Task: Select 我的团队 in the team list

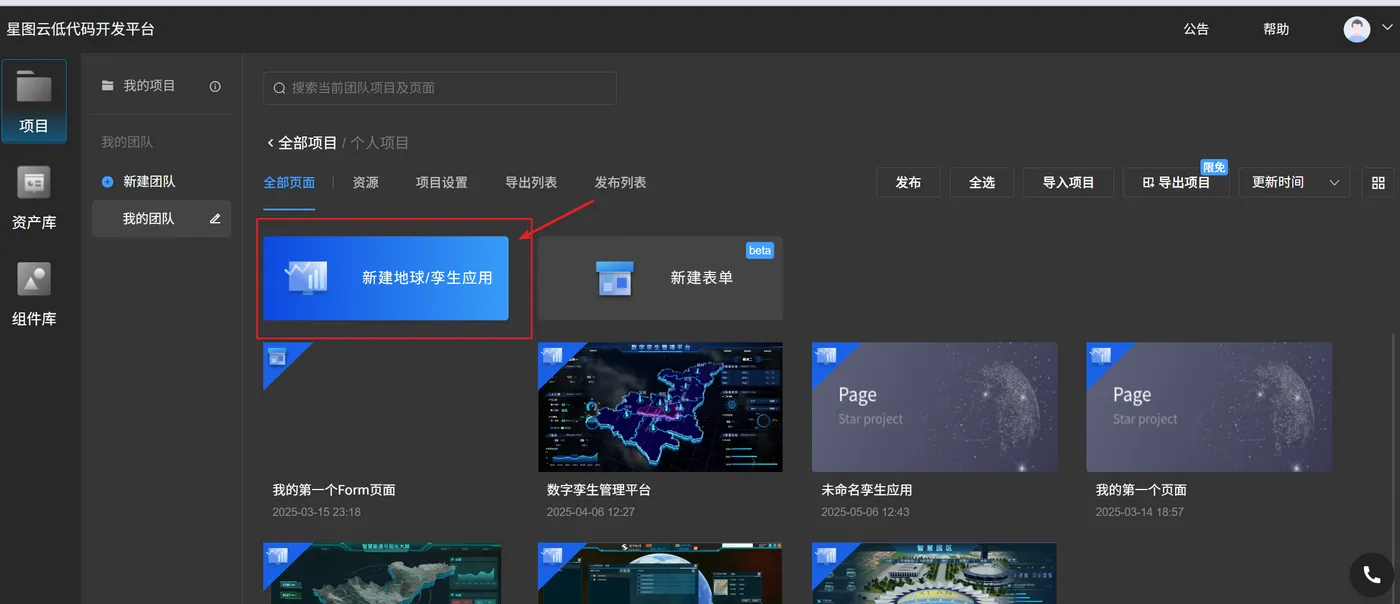Action: coord(161,218)
